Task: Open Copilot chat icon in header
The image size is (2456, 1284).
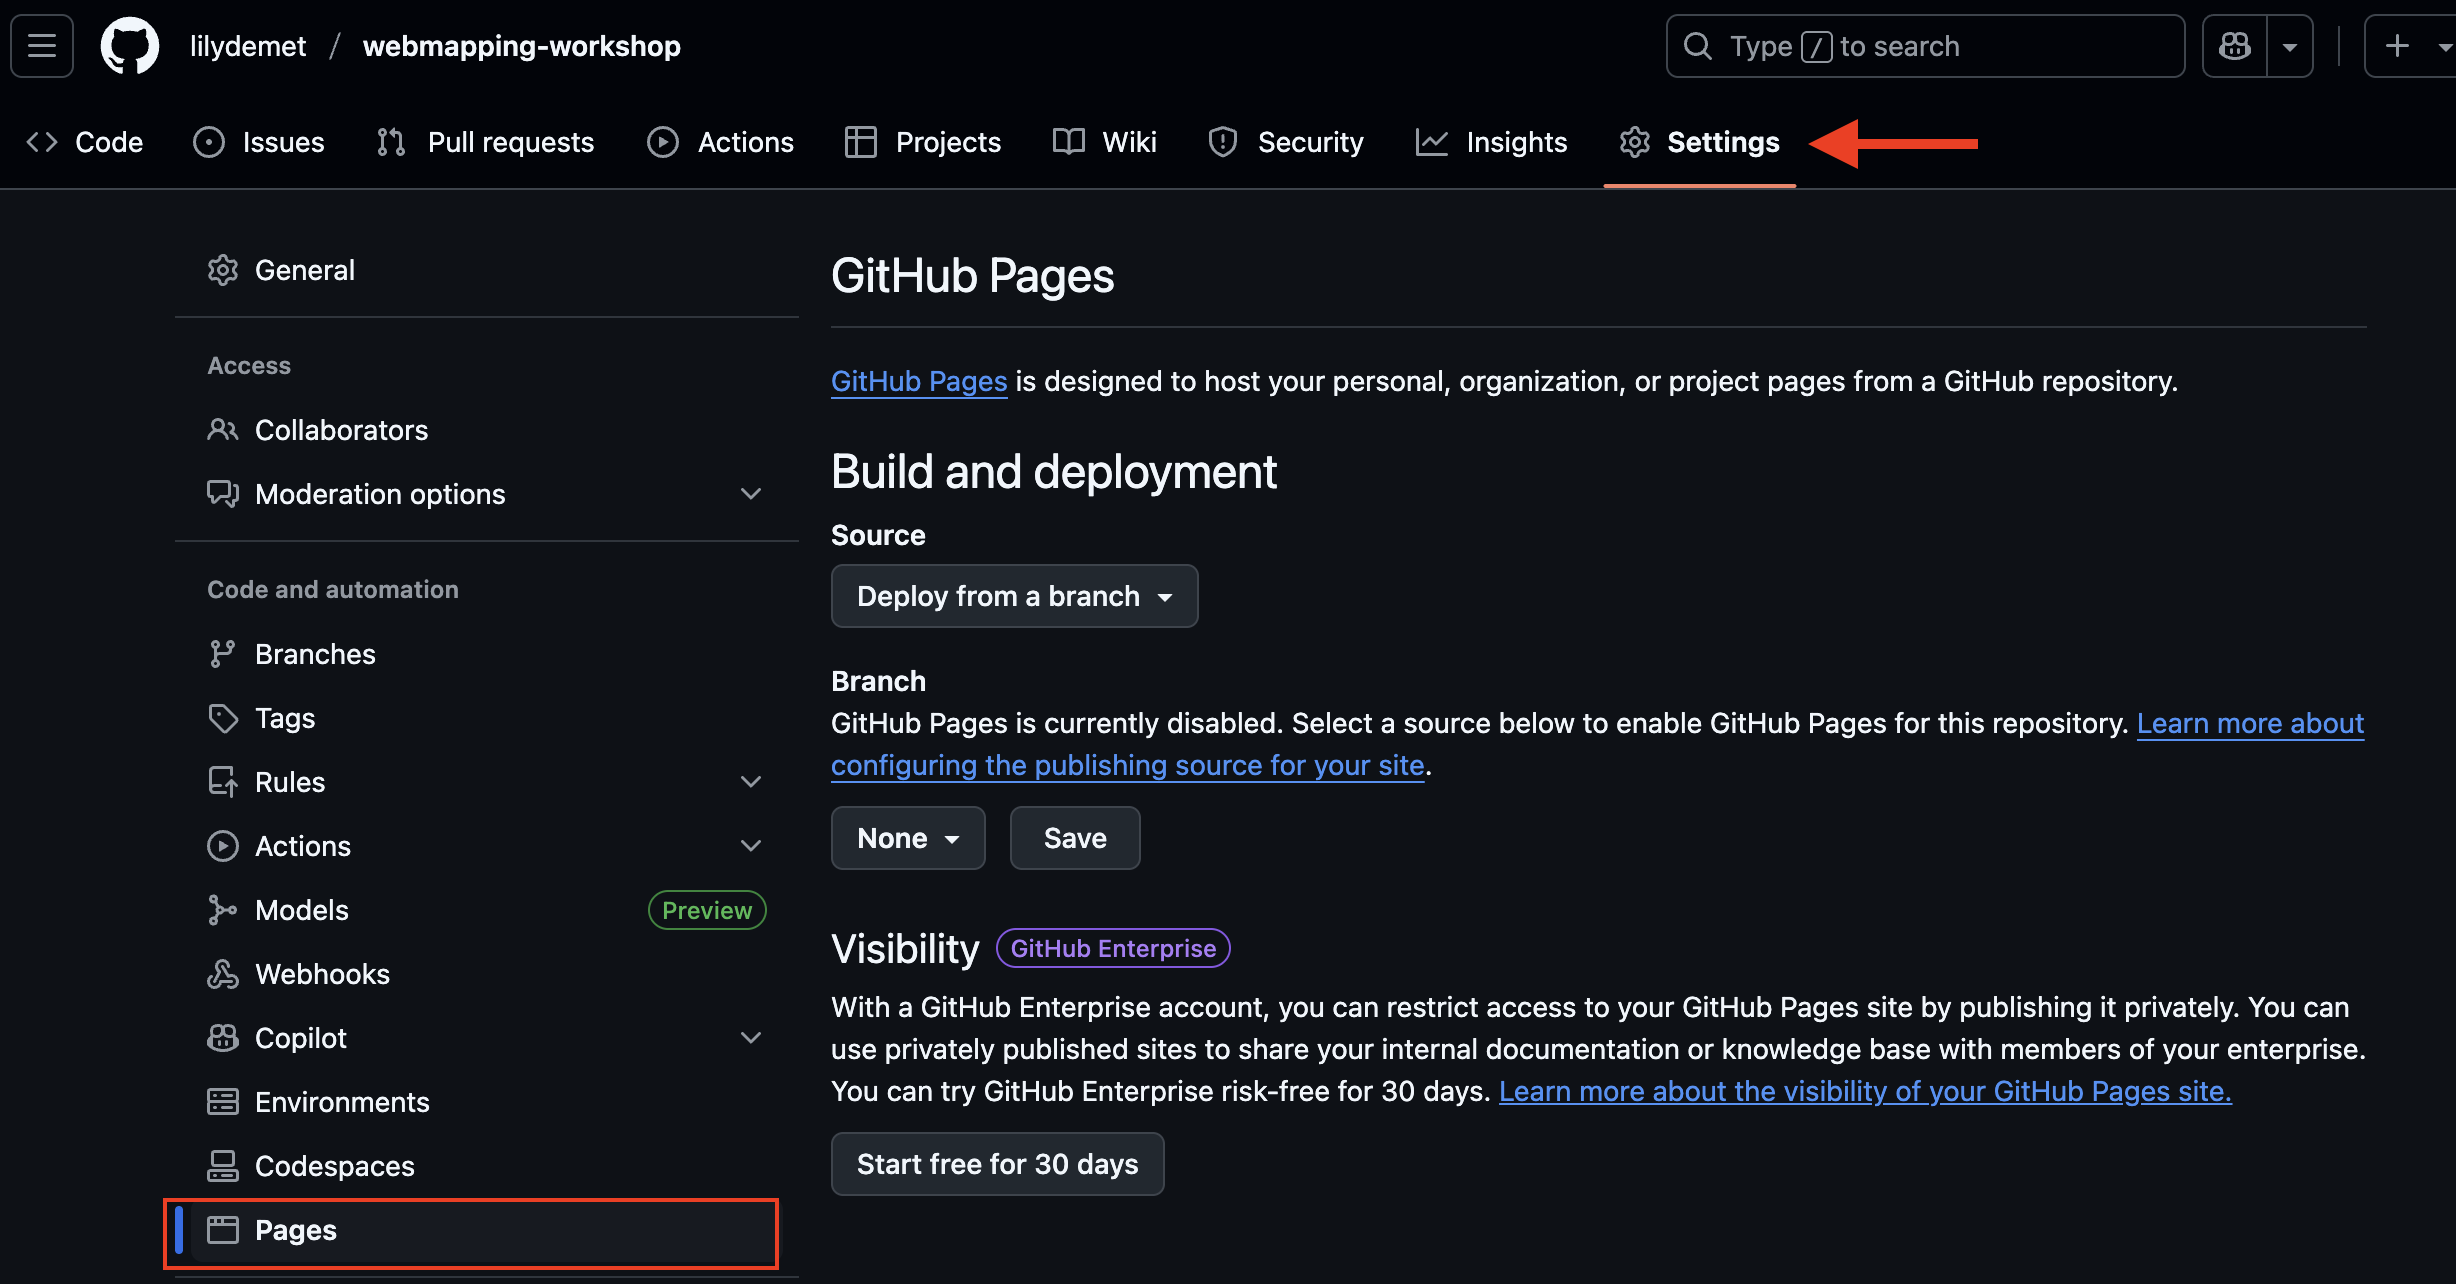Action: point(2235,46)
